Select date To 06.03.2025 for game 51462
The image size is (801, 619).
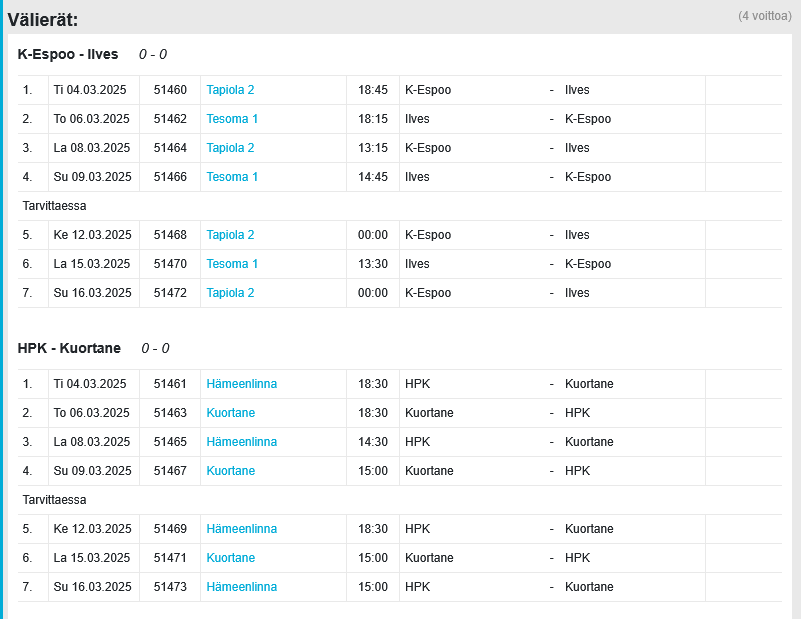[x=91, y=119]
